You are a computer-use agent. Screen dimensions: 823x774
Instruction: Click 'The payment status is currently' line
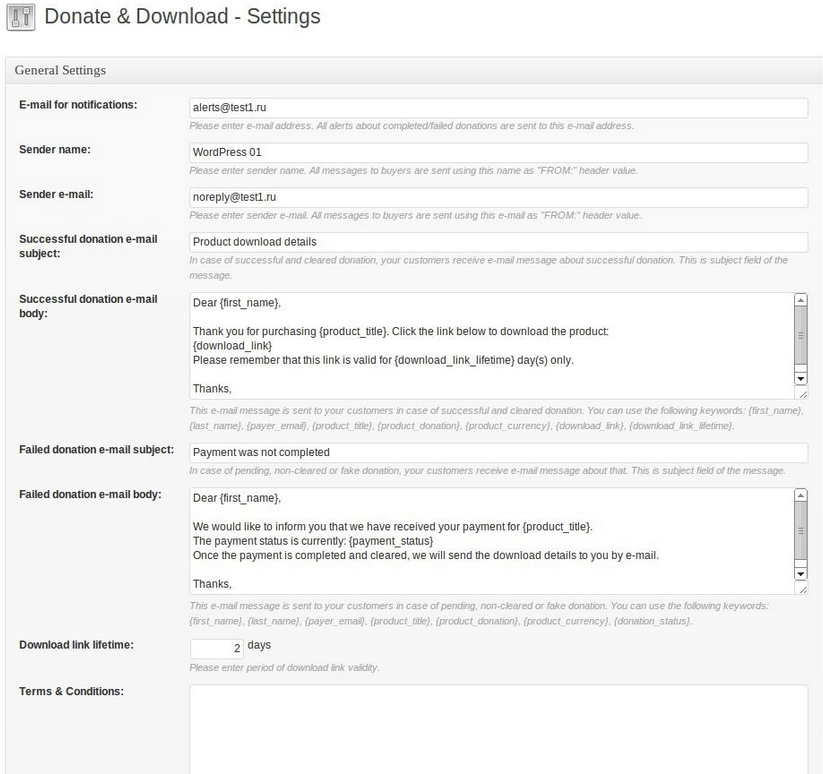tap(313, 541)
